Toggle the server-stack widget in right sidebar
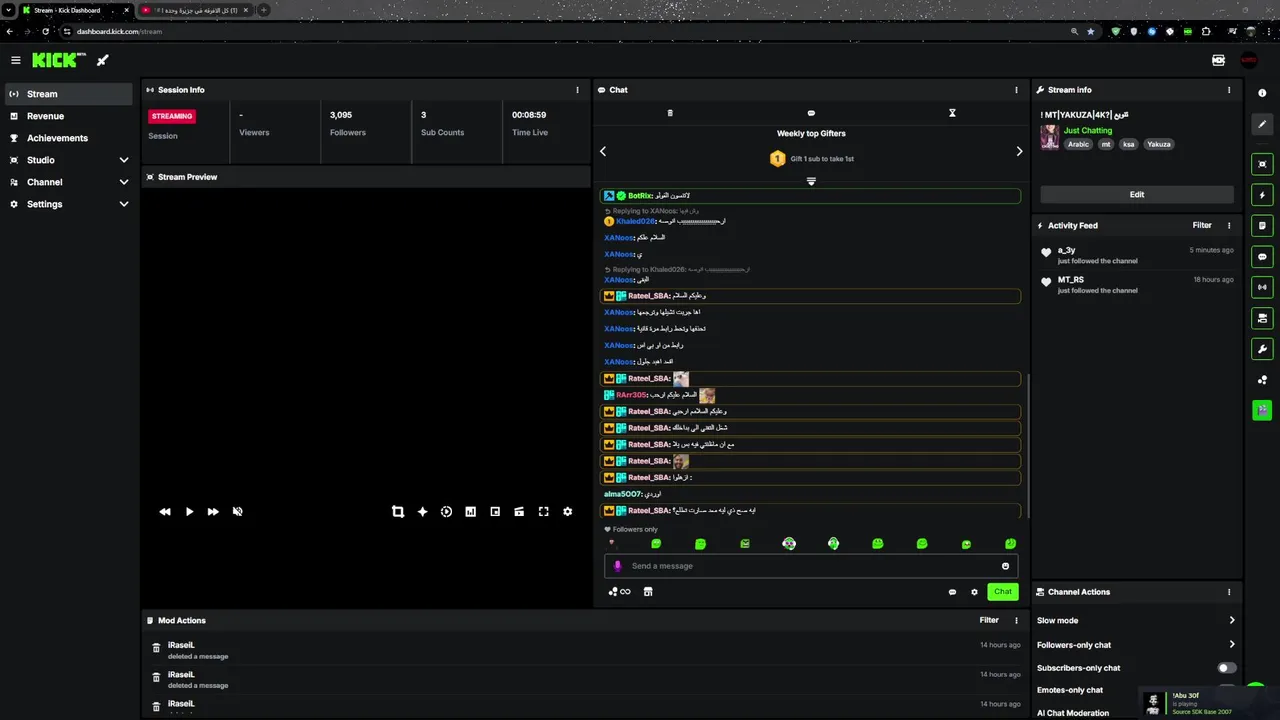This screenshot has height=720, width=1280. 1262,318
